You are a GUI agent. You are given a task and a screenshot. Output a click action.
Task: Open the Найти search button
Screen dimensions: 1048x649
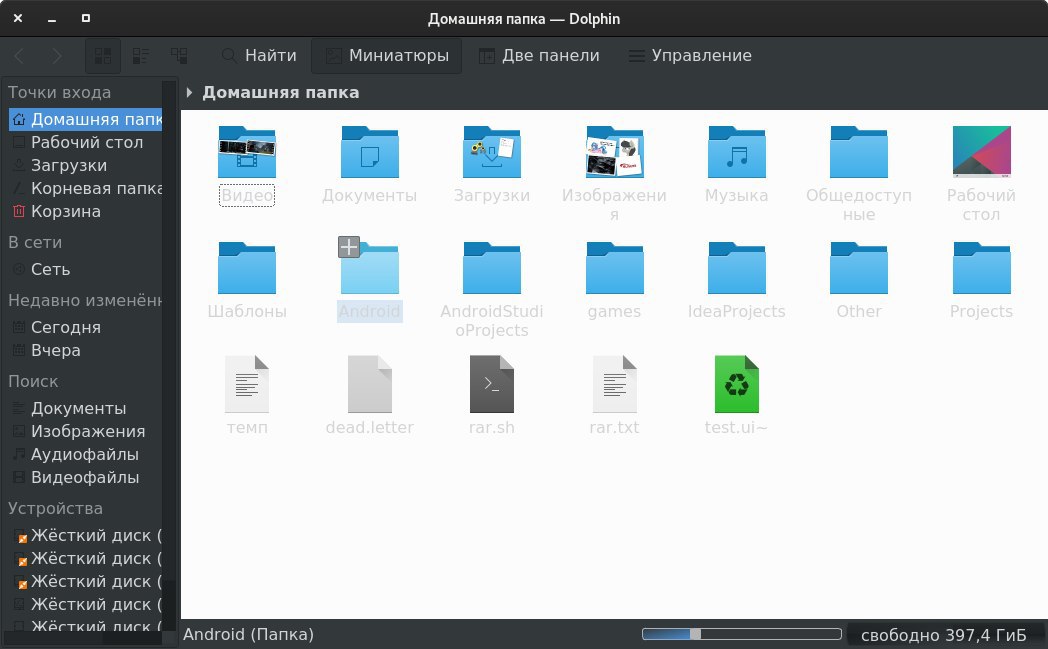coord(259,55)
